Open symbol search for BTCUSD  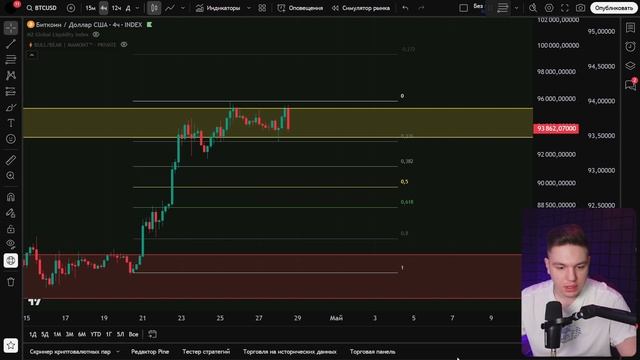tap(42, 8)
